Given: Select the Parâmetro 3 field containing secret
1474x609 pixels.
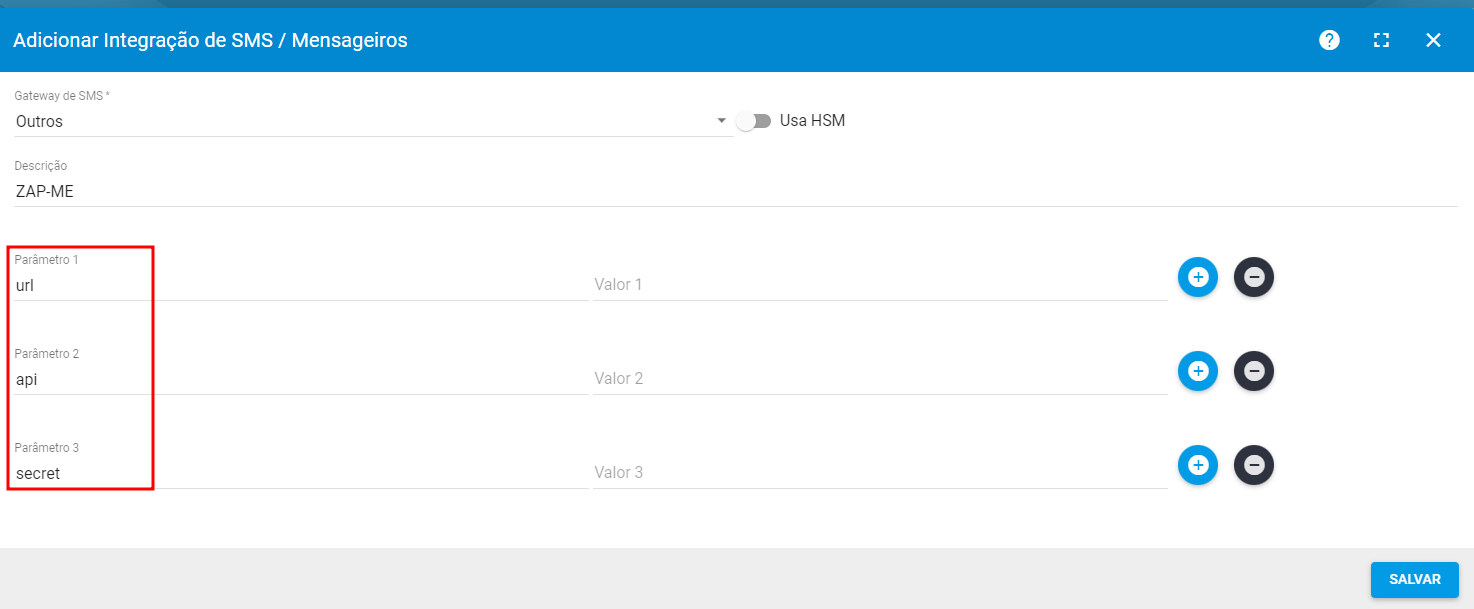Looking at the screenshot, I should coord(301,473).
